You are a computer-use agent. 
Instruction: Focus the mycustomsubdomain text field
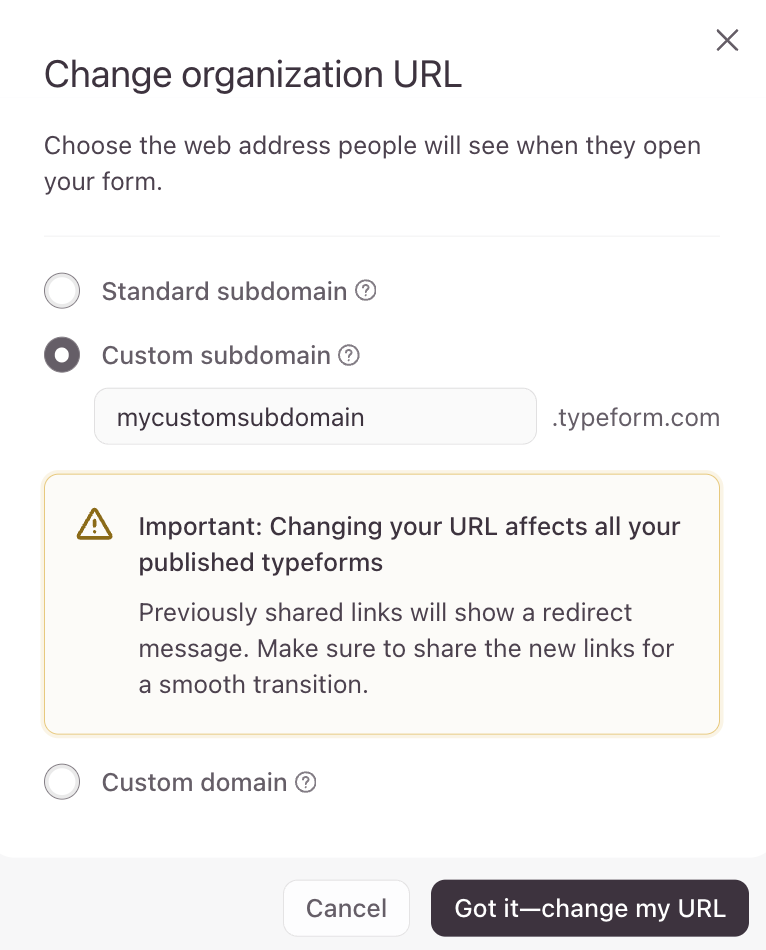click(315, 416)
